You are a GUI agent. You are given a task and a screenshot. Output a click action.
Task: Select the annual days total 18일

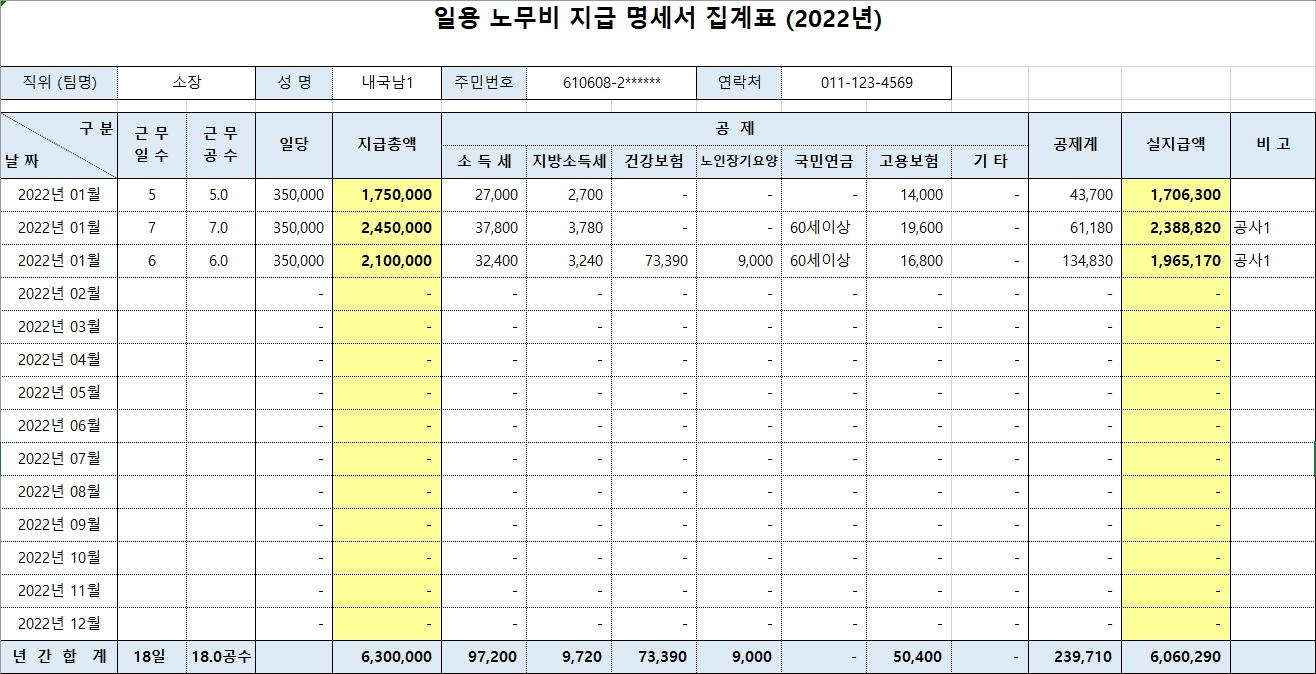pos(152,657)
